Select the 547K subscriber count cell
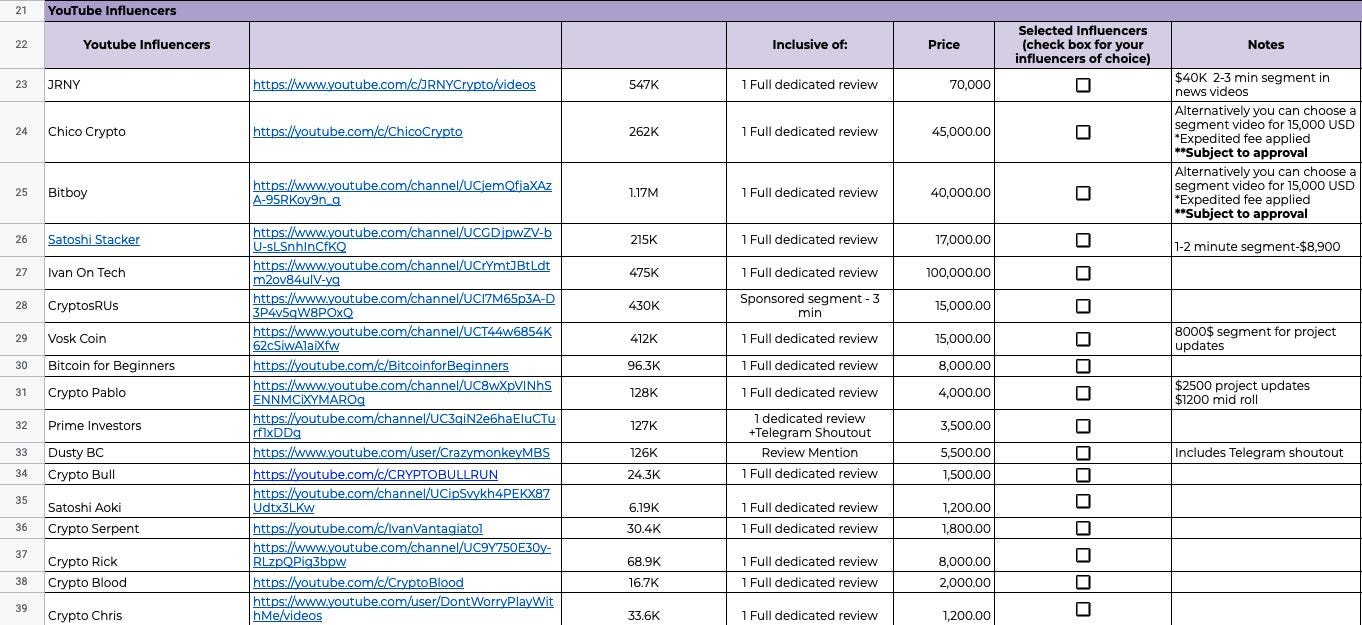The image size is (1362, 625). (644, 85)
